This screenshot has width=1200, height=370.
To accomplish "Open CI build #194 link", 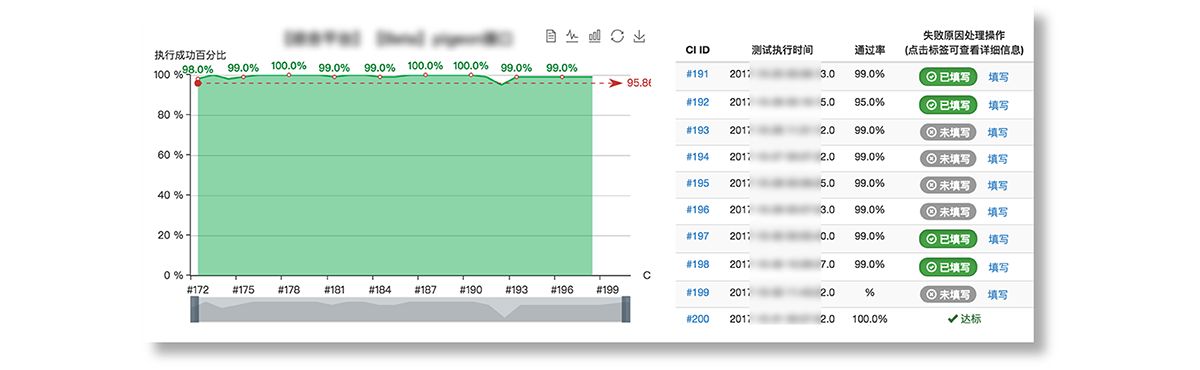I will tap(697, 157).
